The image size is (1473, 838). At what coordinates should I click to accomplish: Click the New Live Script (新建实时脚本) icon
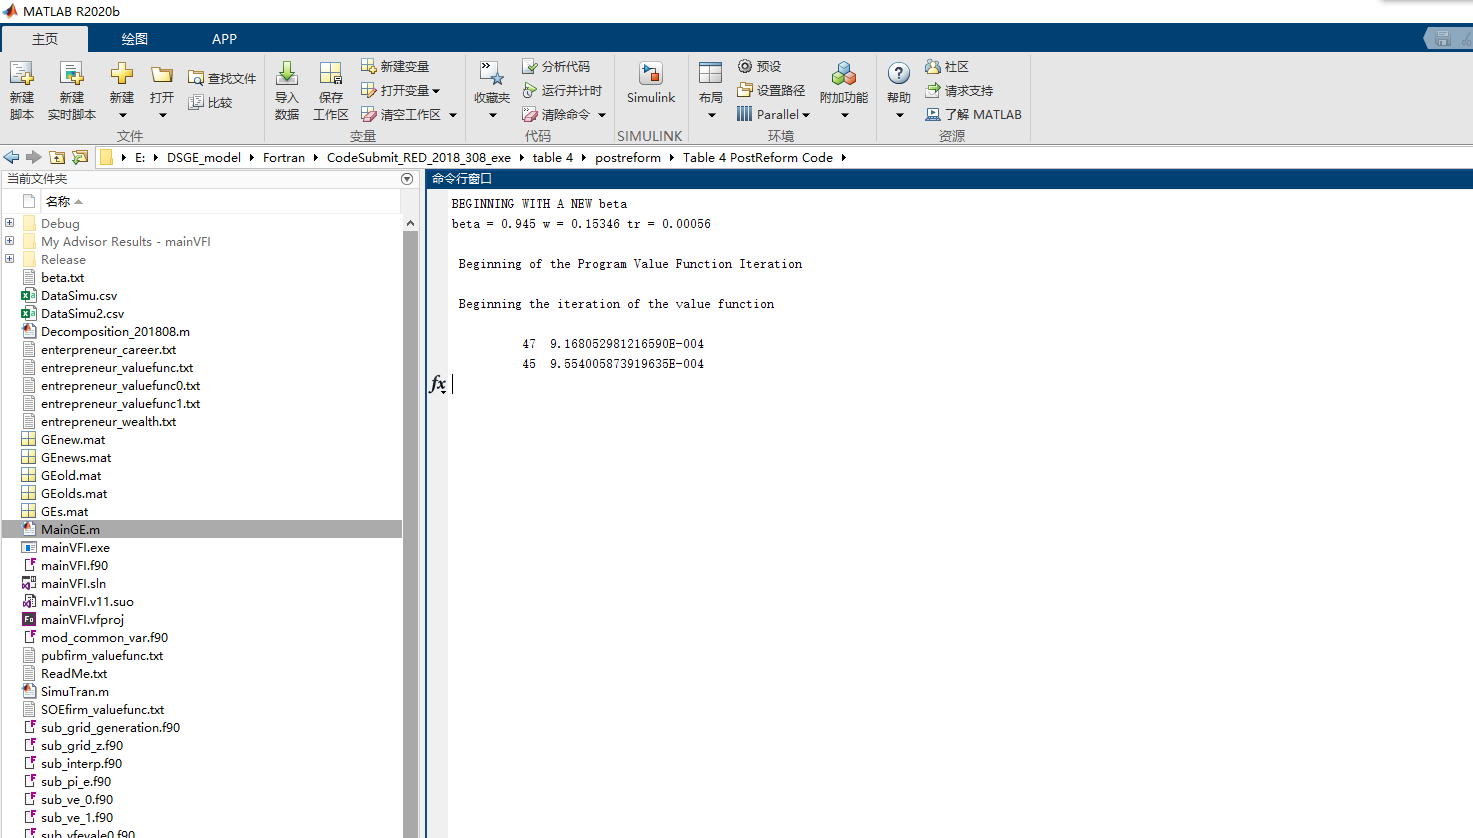(71, 75)
